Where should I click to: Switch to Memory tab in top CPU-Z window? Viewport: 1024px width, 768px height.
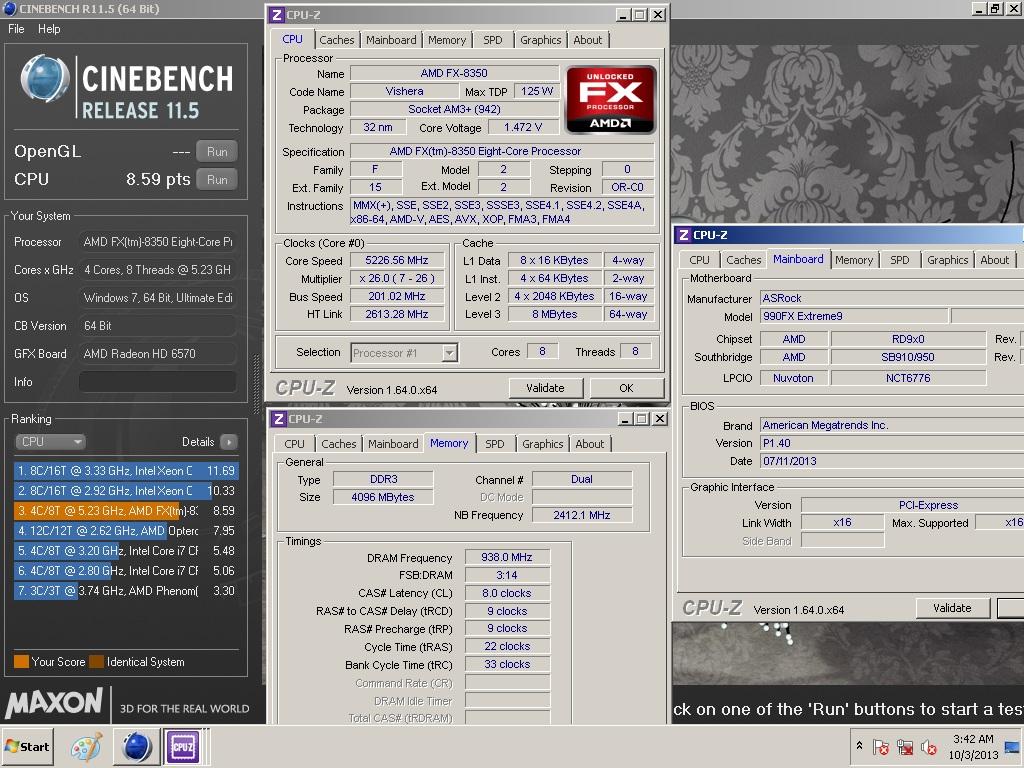click(x=447, y=40)
